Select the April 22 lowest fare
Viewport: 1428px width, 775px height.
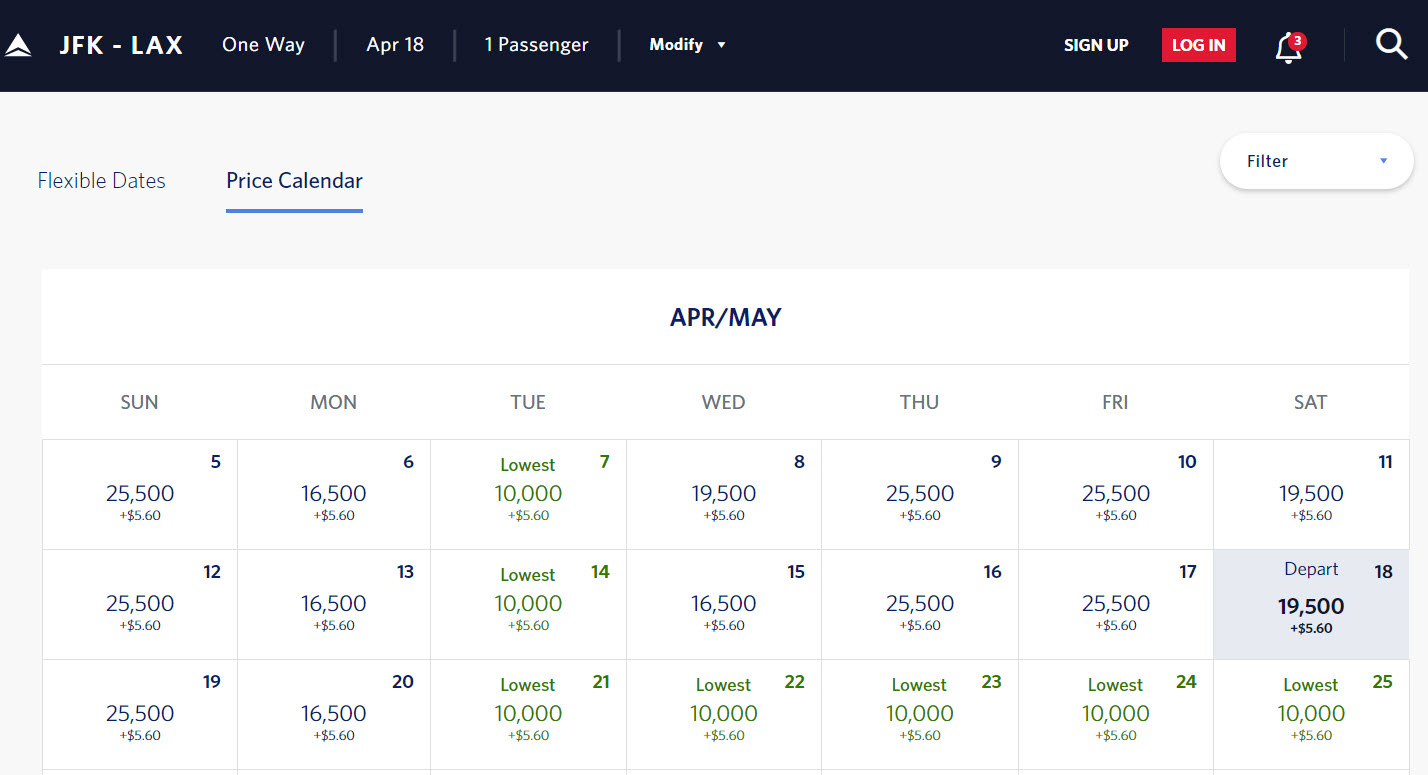(x=723, y=714)
